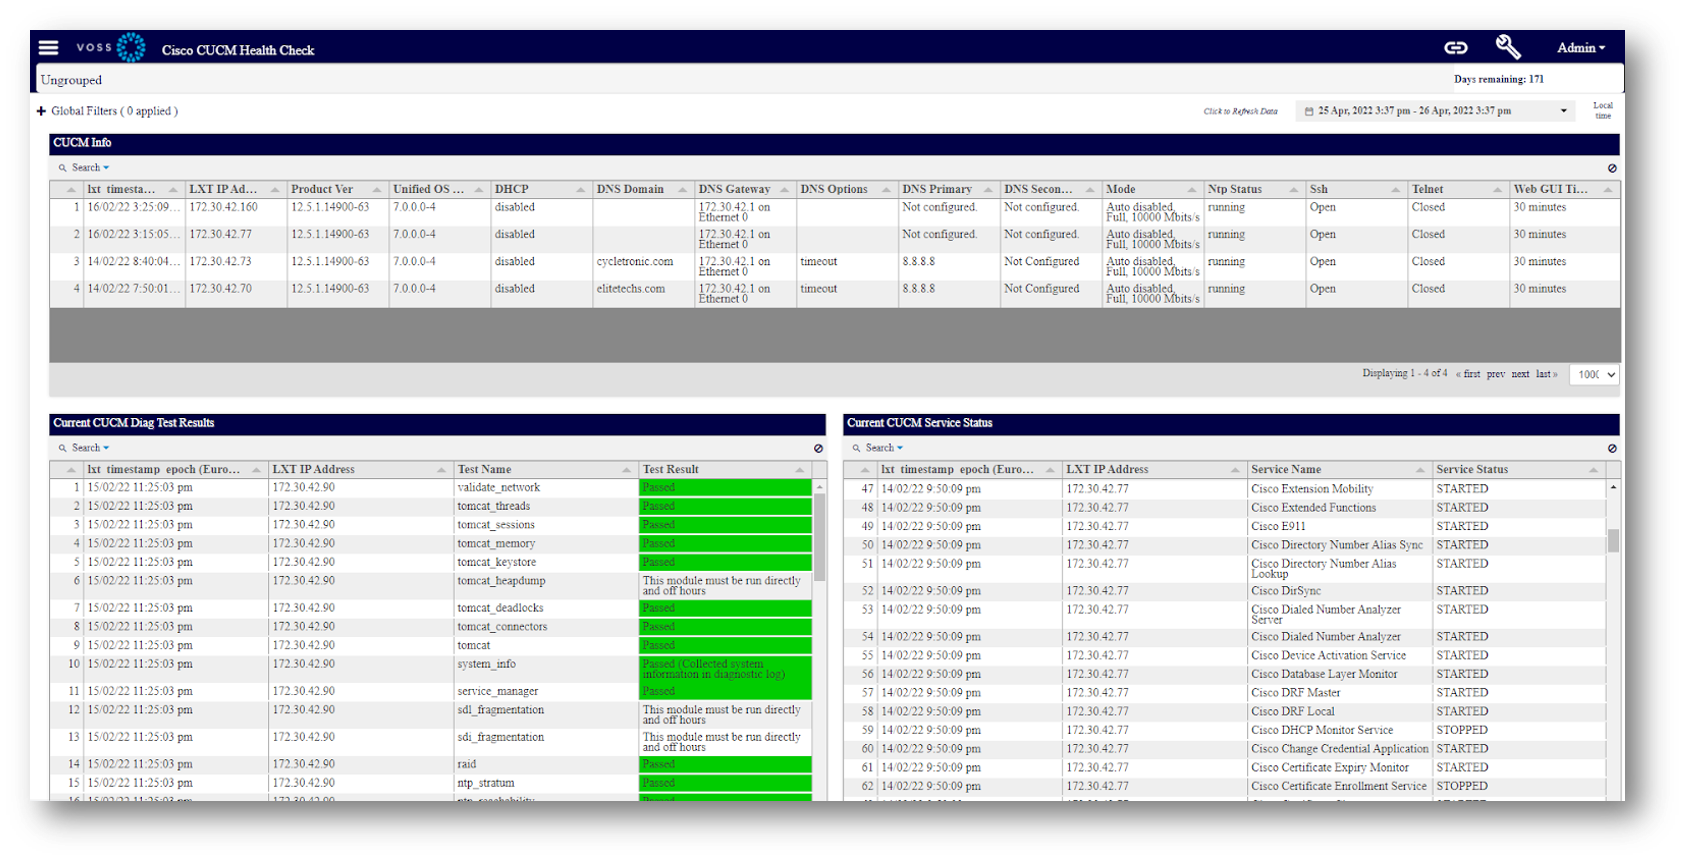Sort by Product Ver column

pyautogui.click(x=337, y=189)
